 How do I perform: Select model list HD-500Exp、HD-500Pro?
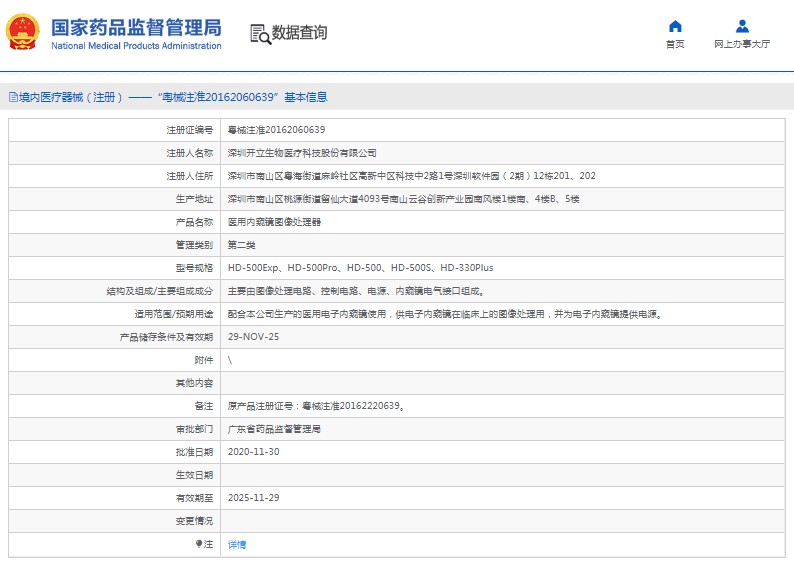[x=360, y=268]
